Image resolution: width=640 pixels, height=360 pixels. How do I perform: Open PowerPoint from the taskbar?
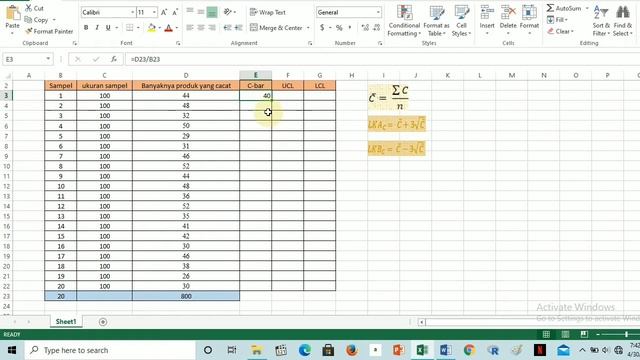tap(398, 350)
